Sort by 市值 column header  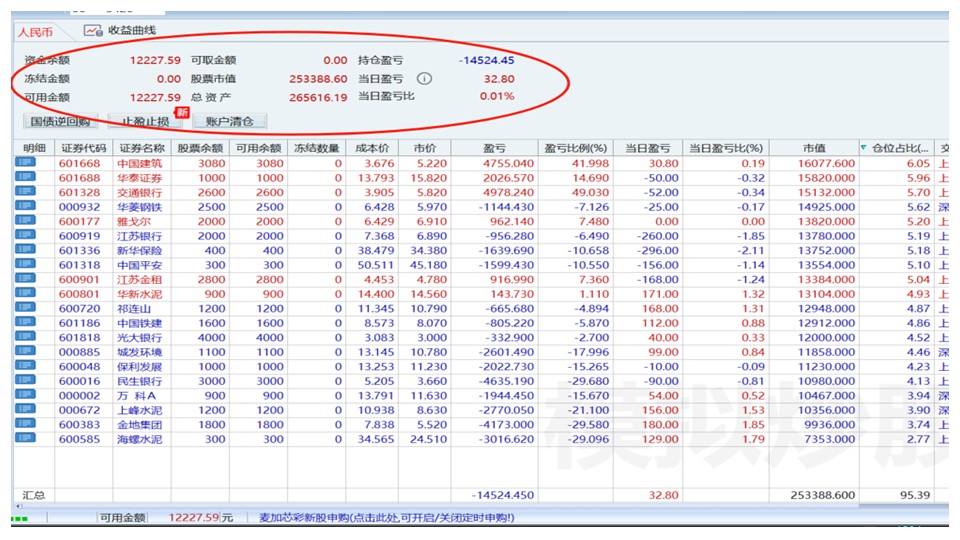tap(814, 148)
